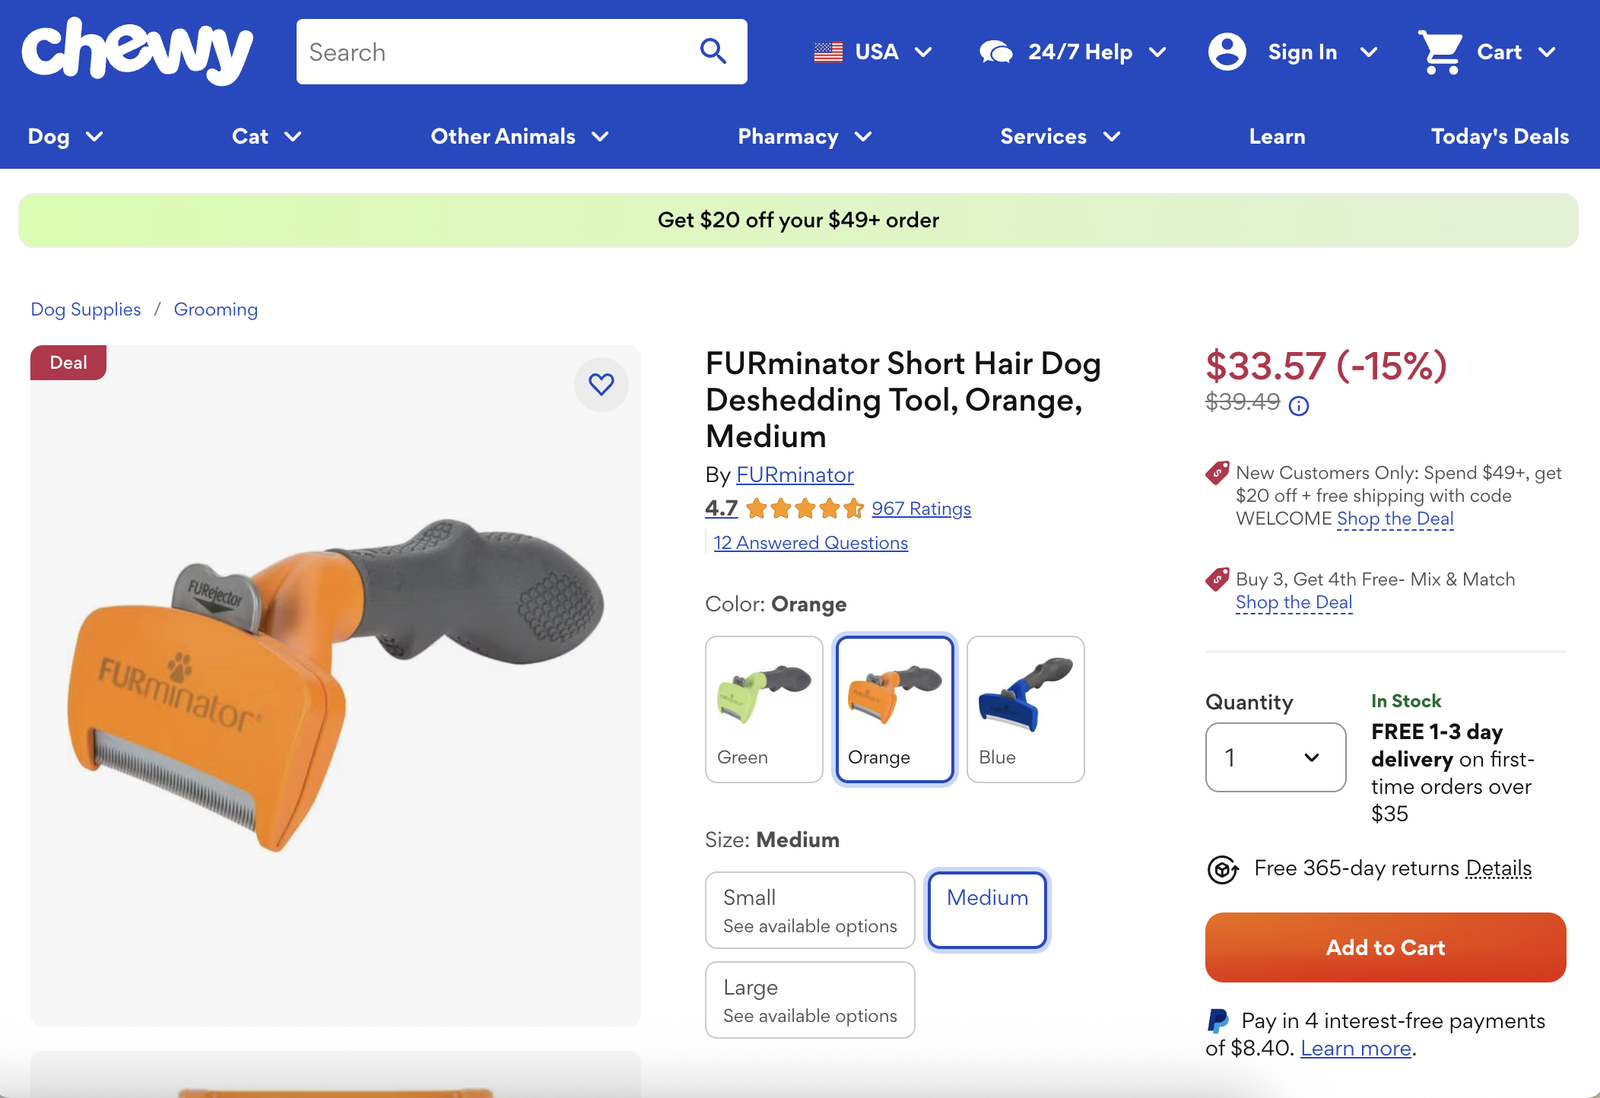Expand the Dog menu

point(65,137)
